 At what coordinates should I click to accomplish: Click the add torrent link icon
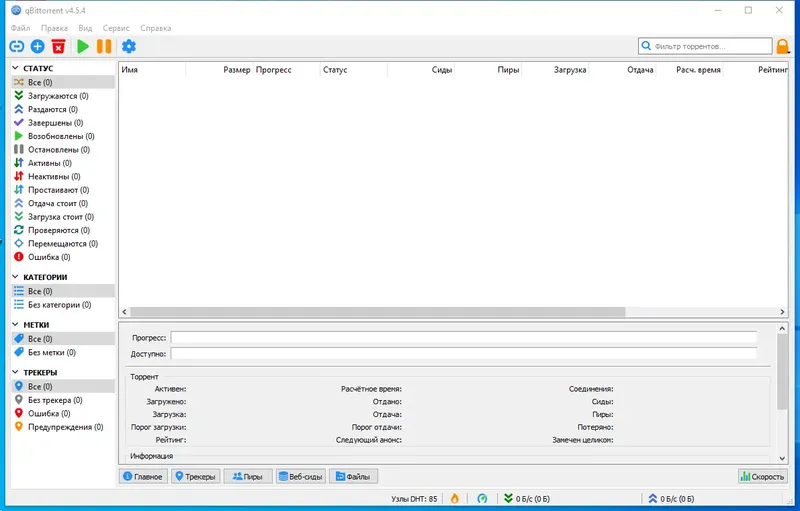tap(17, 46)
